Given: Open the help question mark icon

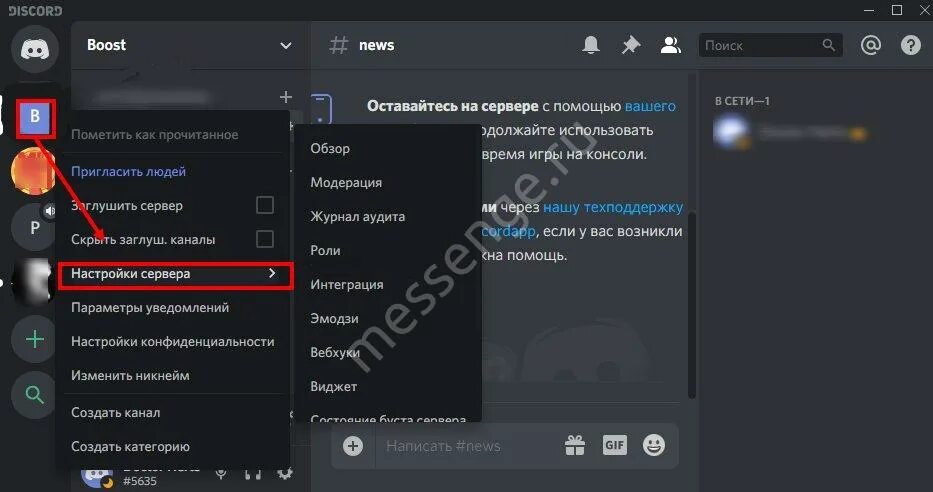Looking at the screenshot, I should click(910, 45).
